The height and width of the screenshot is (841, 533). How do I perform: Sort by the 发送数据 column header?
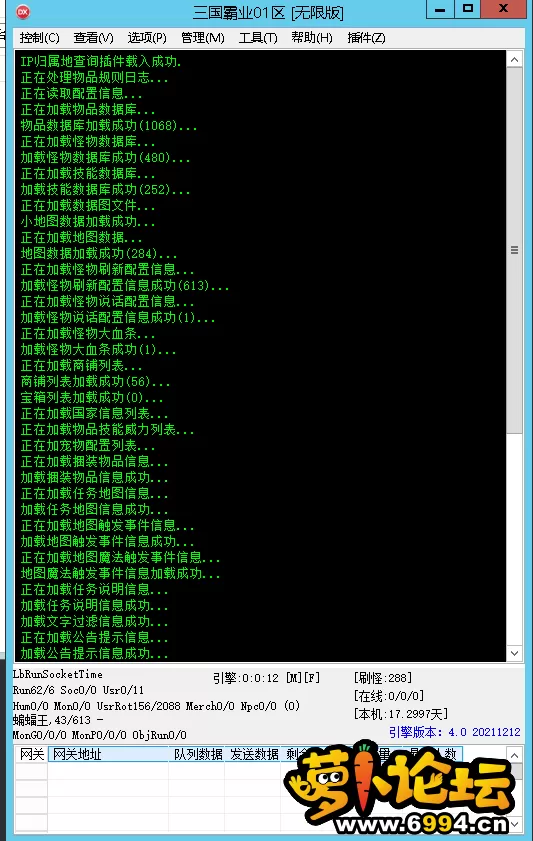pyautogui.click(x=254, y=754)
